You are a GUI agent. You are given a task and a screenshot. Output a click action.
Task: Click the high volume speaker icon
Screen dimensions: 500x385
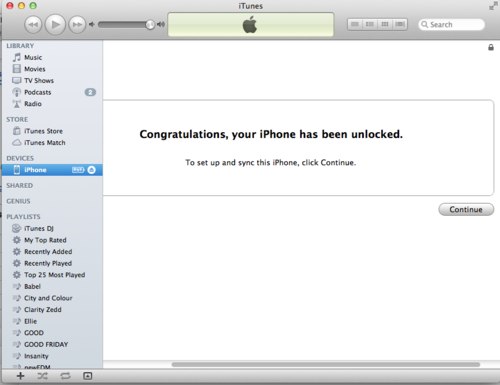click(x=161, y=24)
